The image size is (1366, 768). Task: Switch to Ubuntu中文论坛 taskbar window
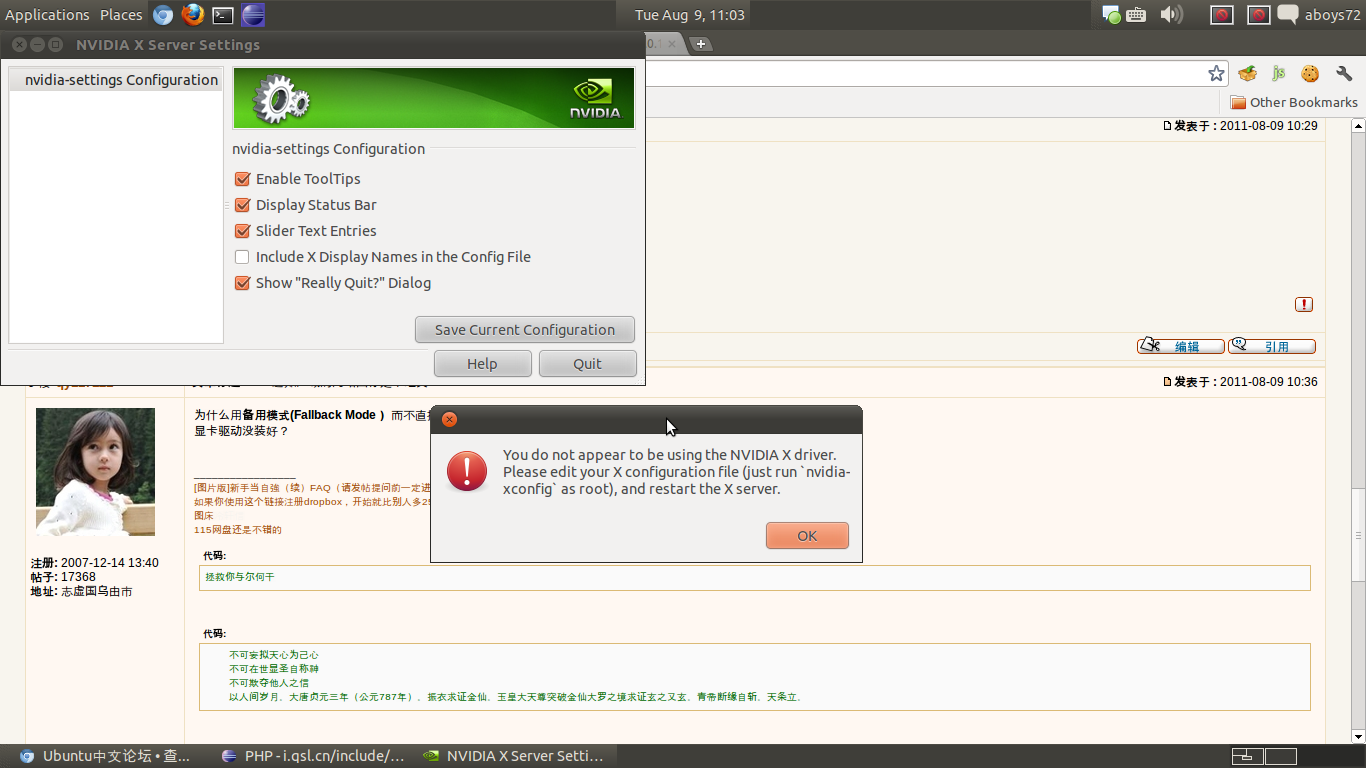tap(106, 756)
